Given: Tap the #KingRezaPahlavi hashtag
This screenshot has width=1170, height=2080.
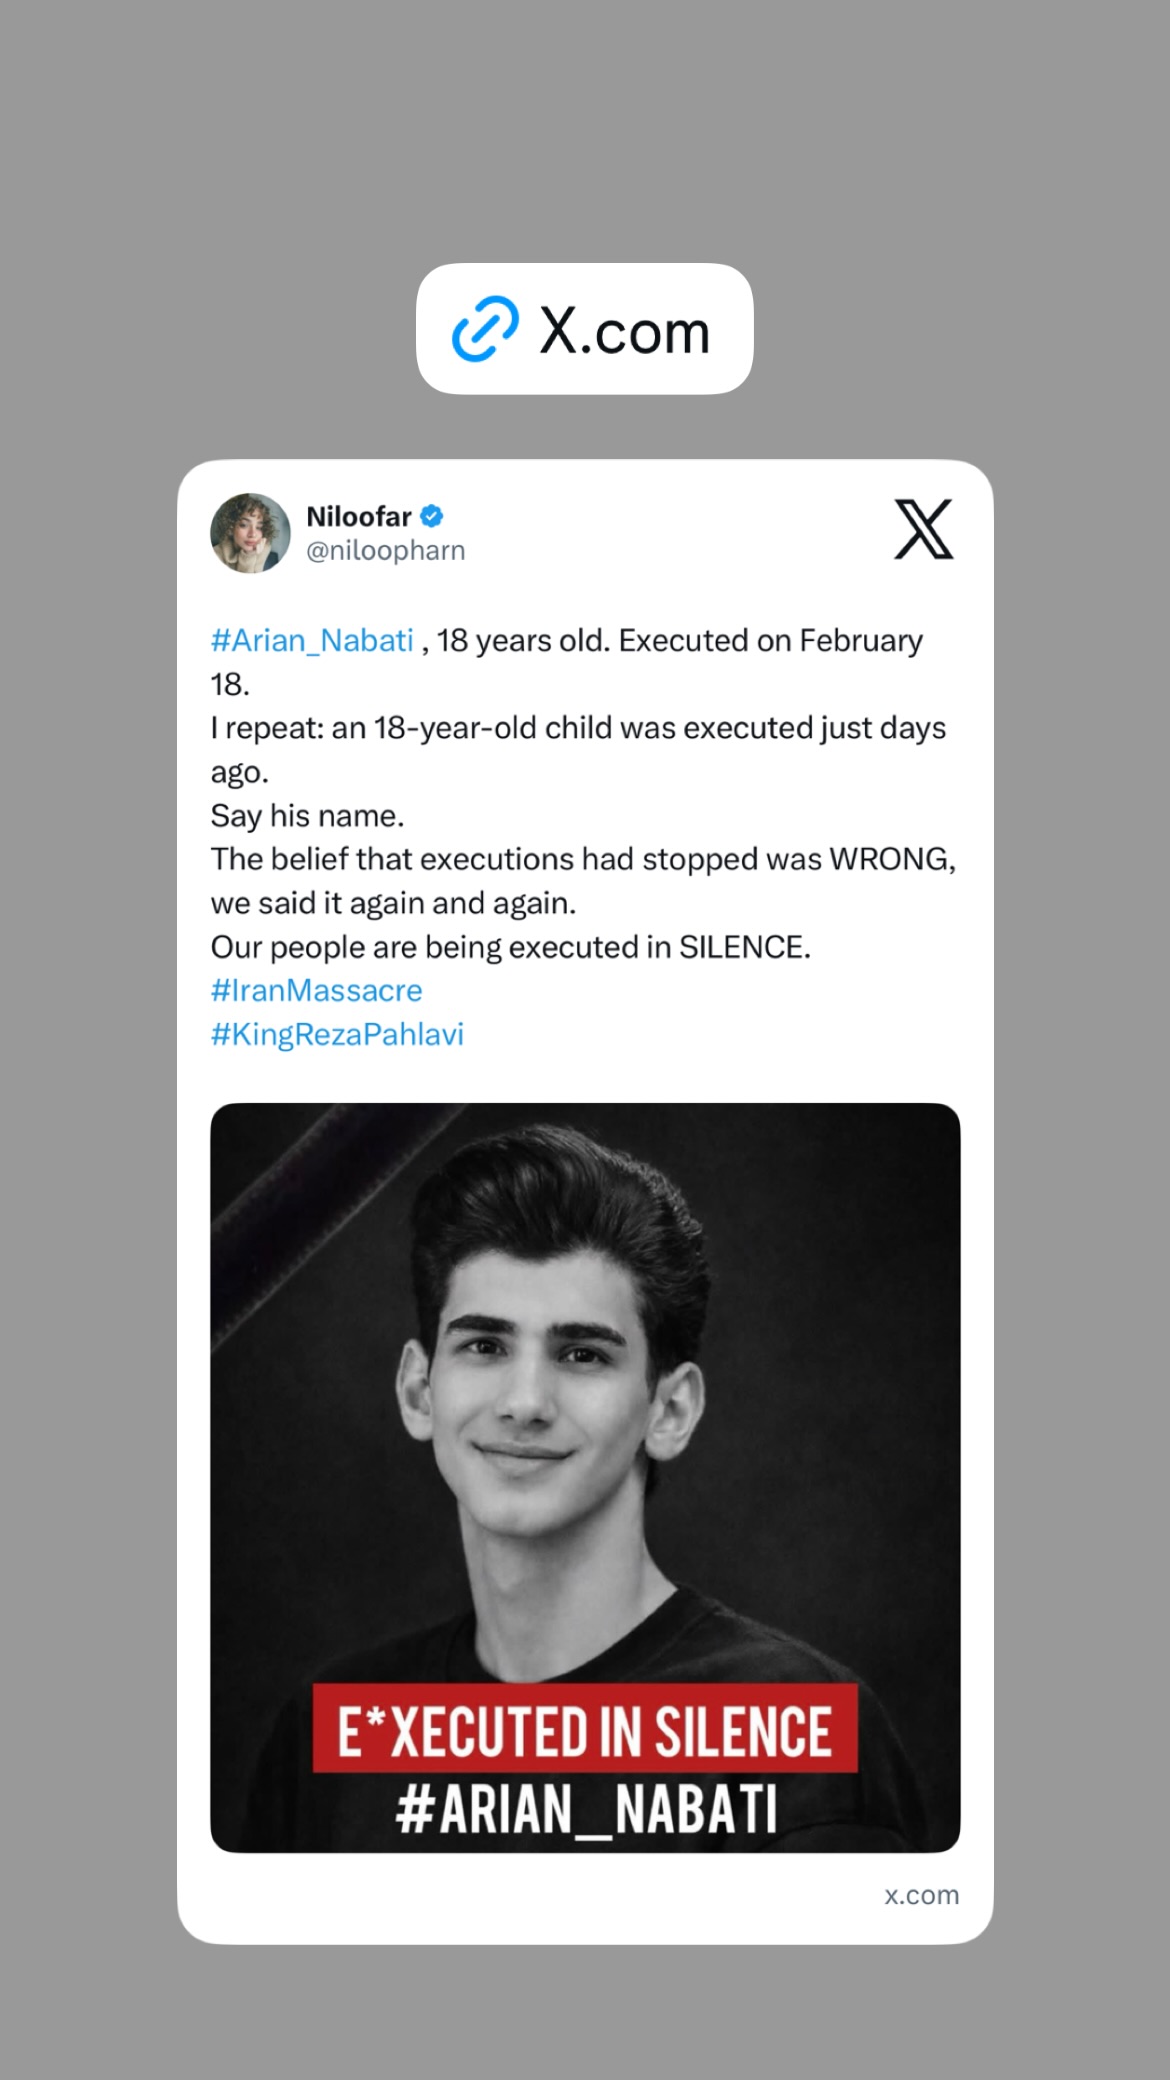Looking at the screenshot, I should coord(338,1035).
